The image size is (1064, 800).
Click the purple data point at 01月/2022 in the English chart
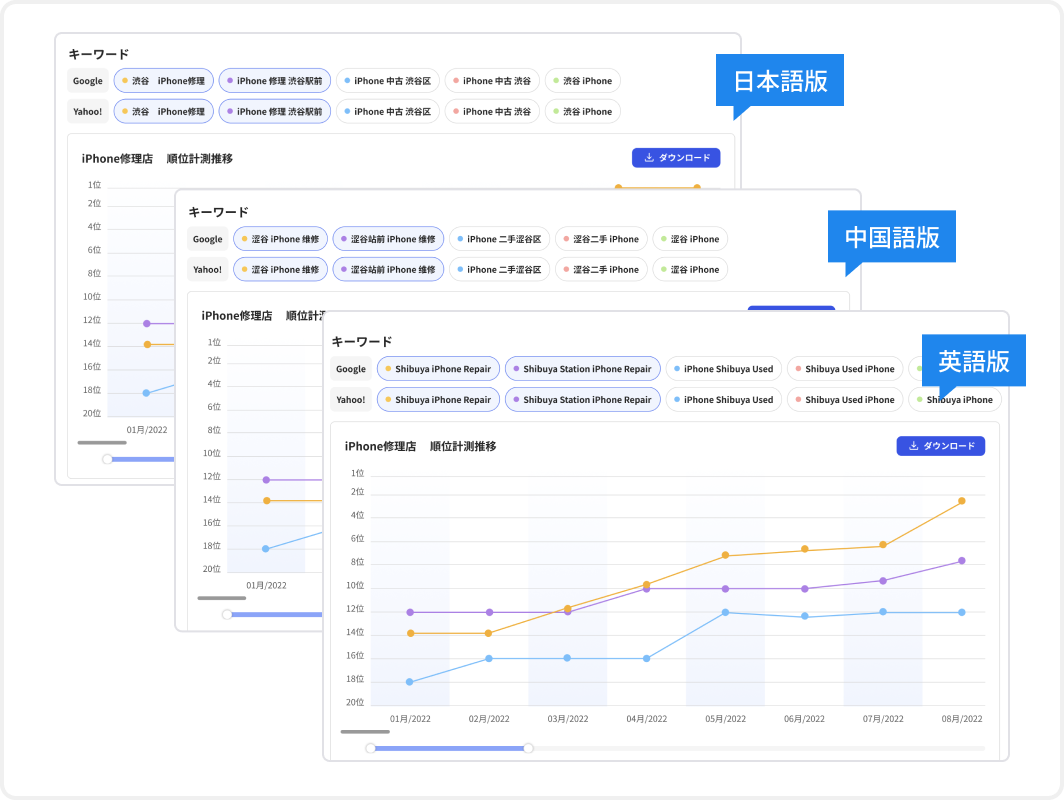(x=410, y=612)
